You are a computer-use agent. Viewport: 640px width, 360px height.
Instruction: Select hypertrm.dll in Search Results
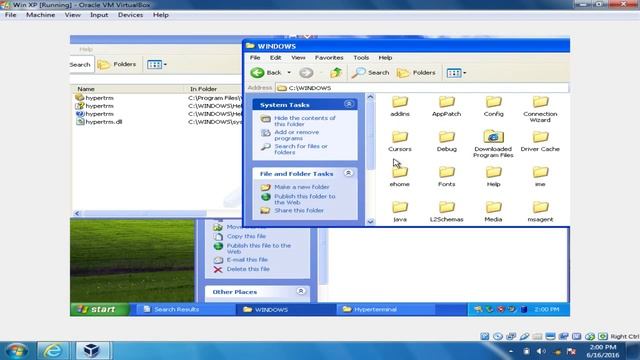(104, 122)
